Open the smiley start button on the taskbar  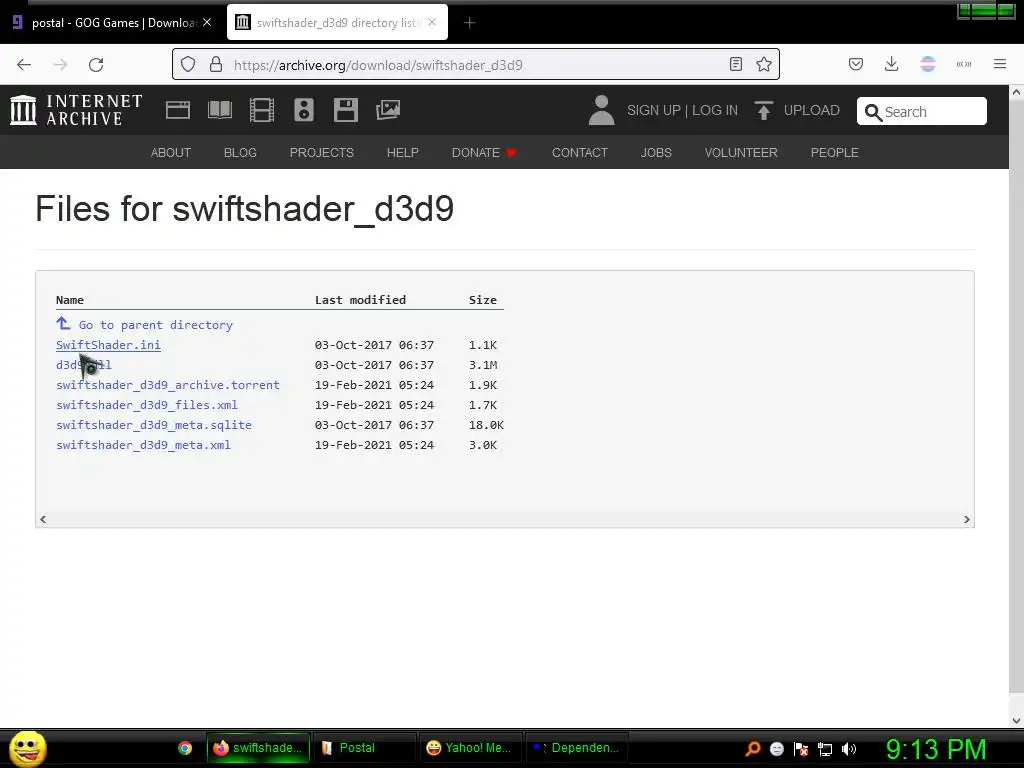pyautogui.click(x=27, y=748)
